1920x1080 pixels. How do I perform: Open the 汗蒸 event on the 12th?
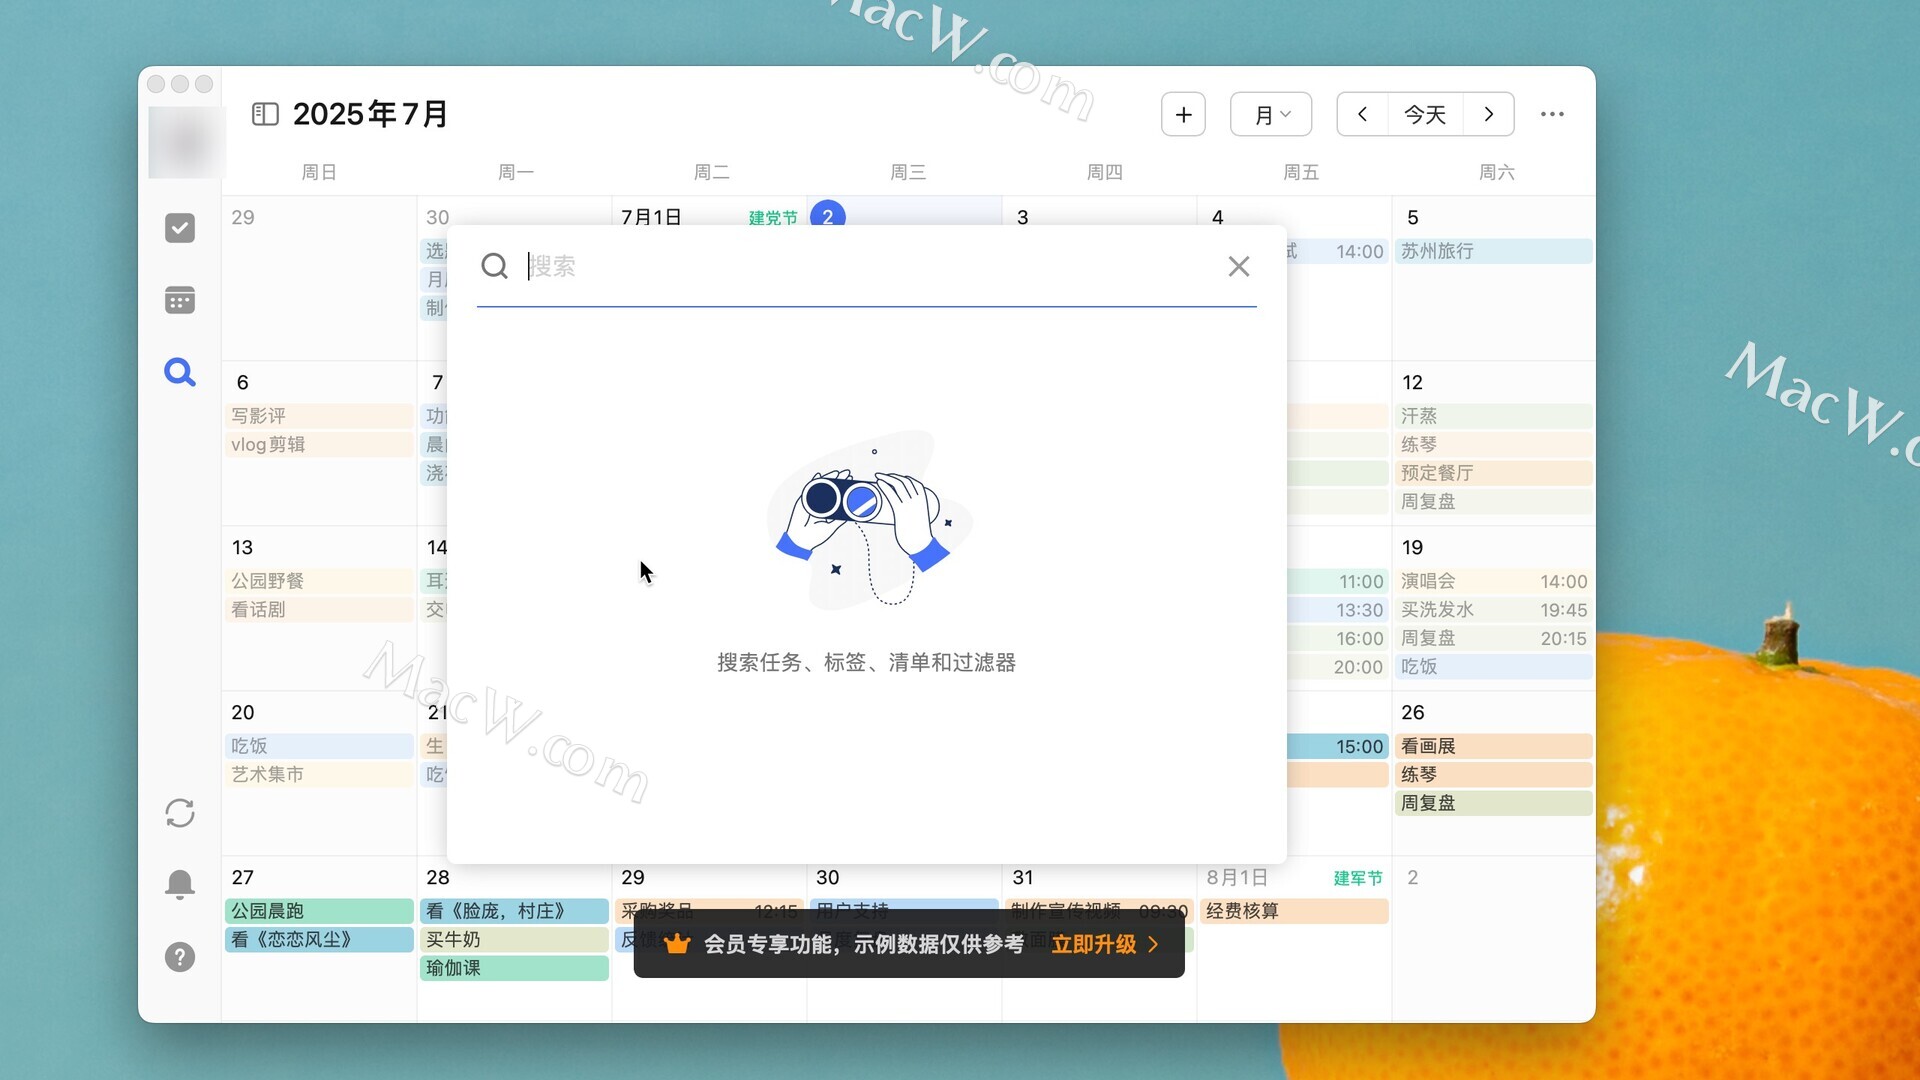tap(1493, 416)
